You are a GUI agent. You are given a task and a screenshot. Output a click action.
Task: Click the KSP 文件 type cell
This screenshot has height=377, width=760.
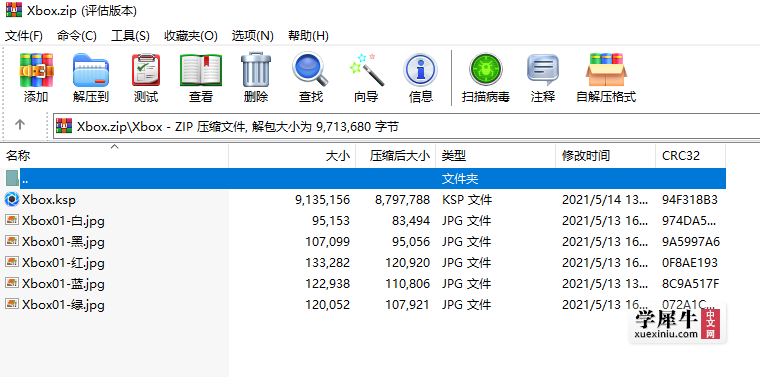pyautogui.click(x=466, y=200)
